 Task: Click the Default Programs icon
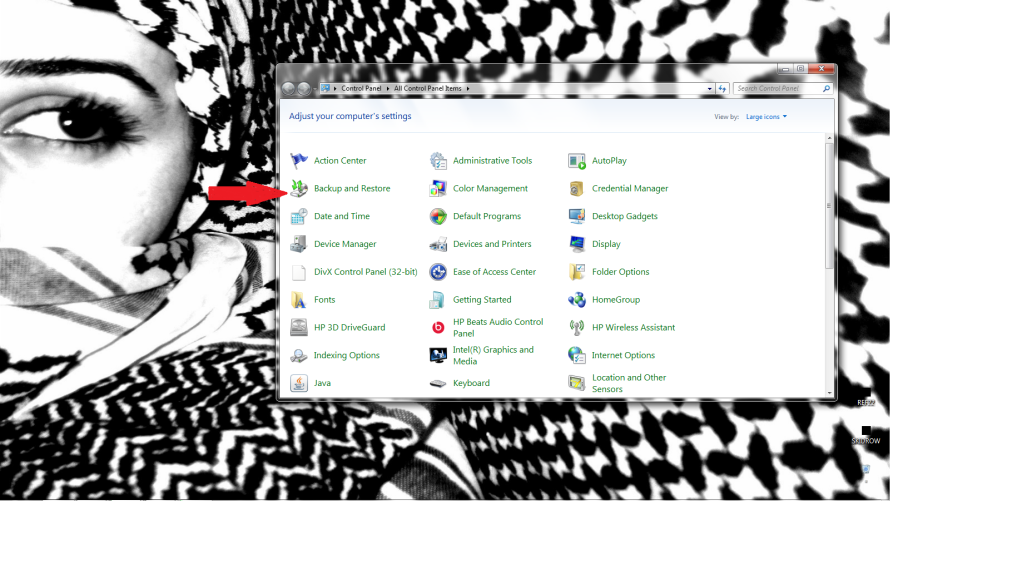pos(438,216)
